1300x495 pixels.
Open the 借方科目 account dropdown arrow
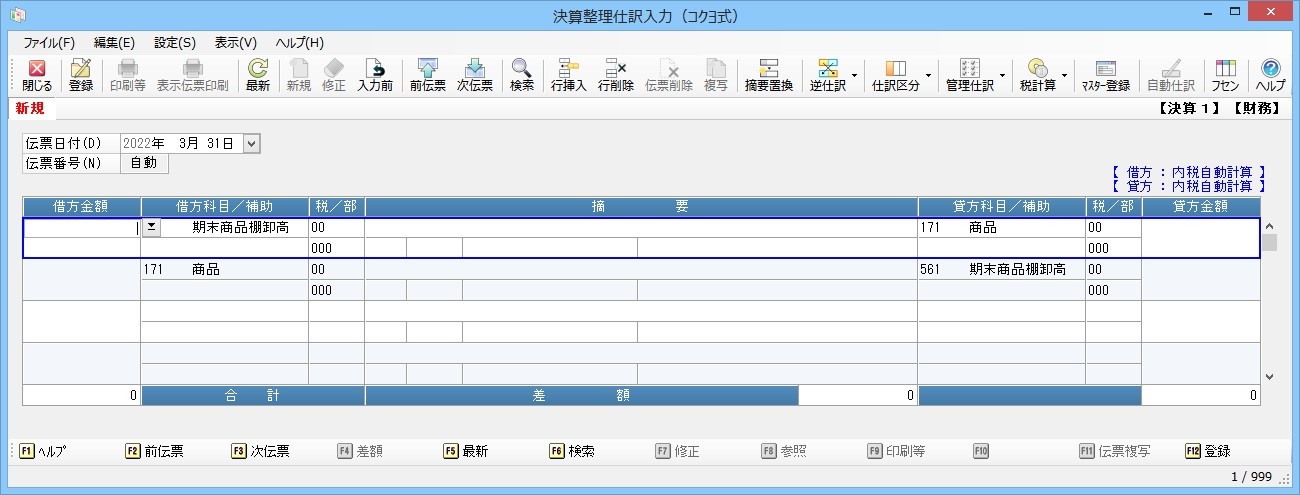click(x=151, y=227)
